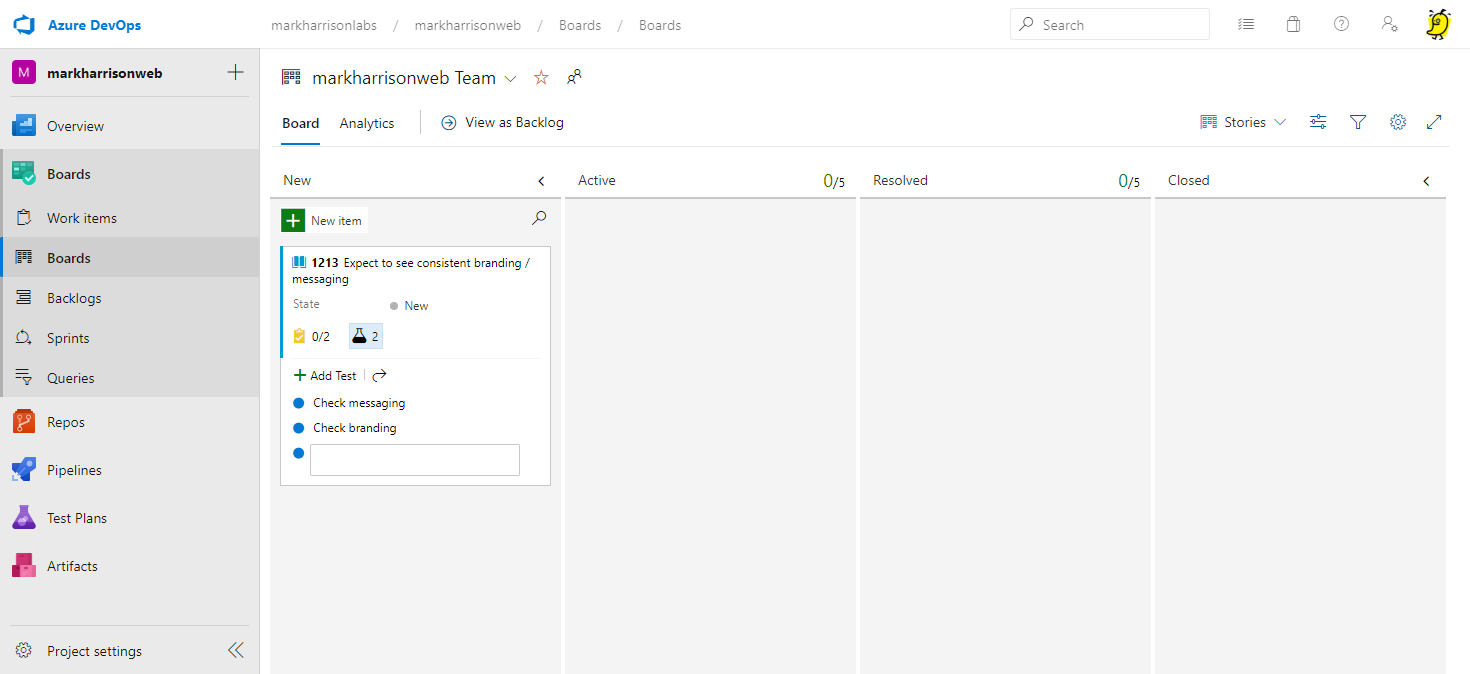This screenshot has height=674, width=1470.
Task: Open board settings gear icon
Action: point(1398,122)
